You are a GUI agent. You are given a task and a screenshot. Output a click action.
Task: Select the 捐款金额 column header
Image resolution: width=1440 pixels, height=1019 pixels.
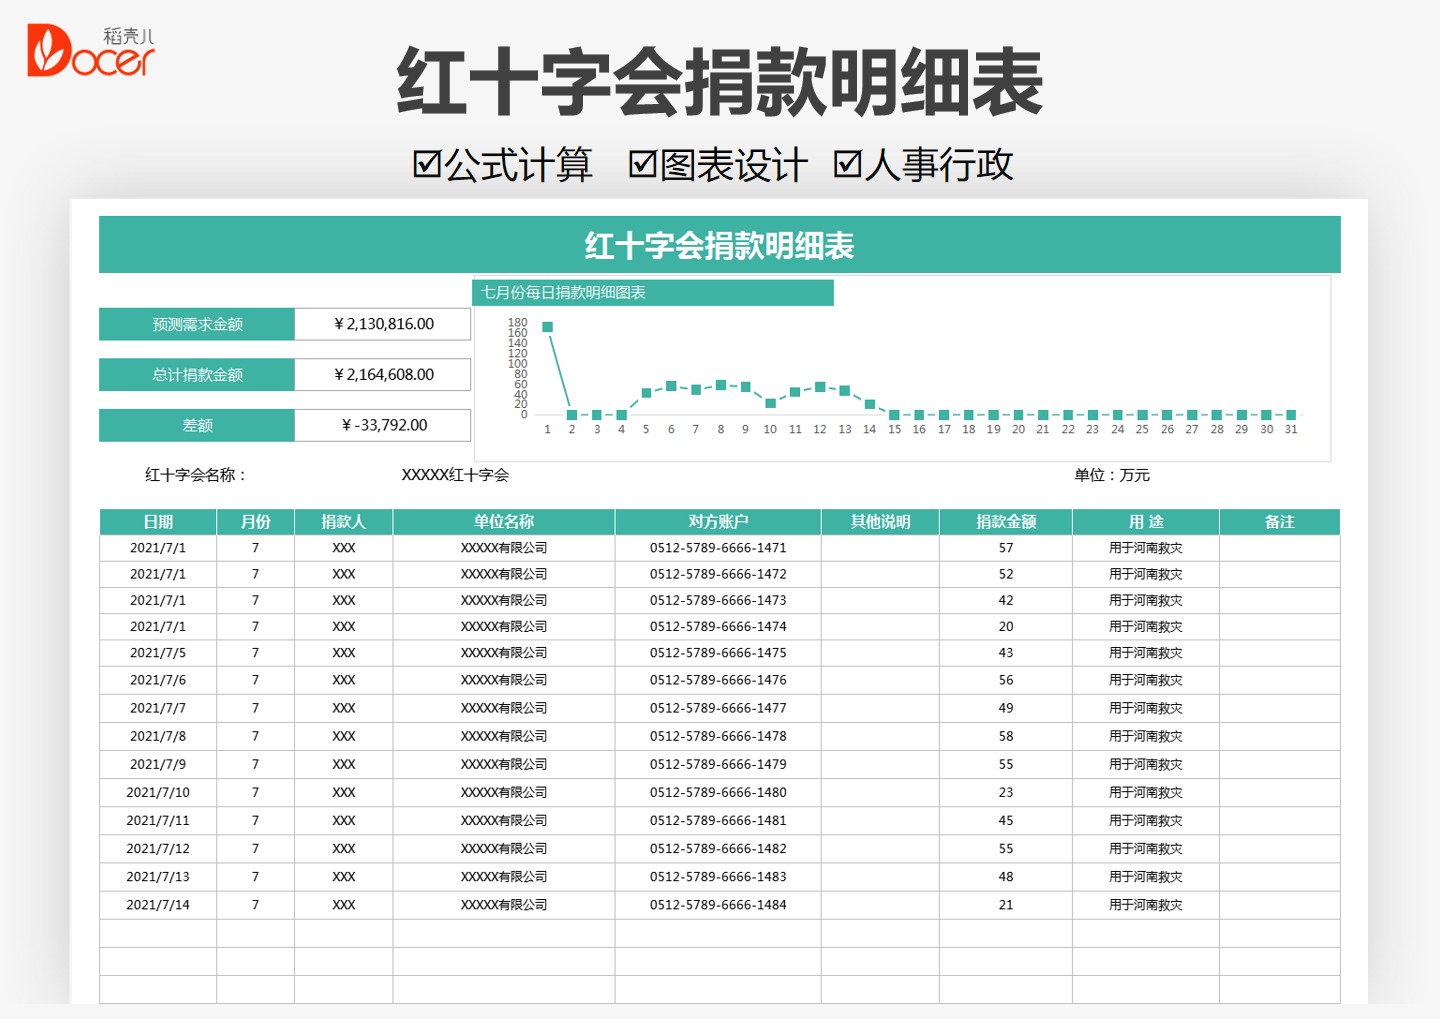(1004, 521)
